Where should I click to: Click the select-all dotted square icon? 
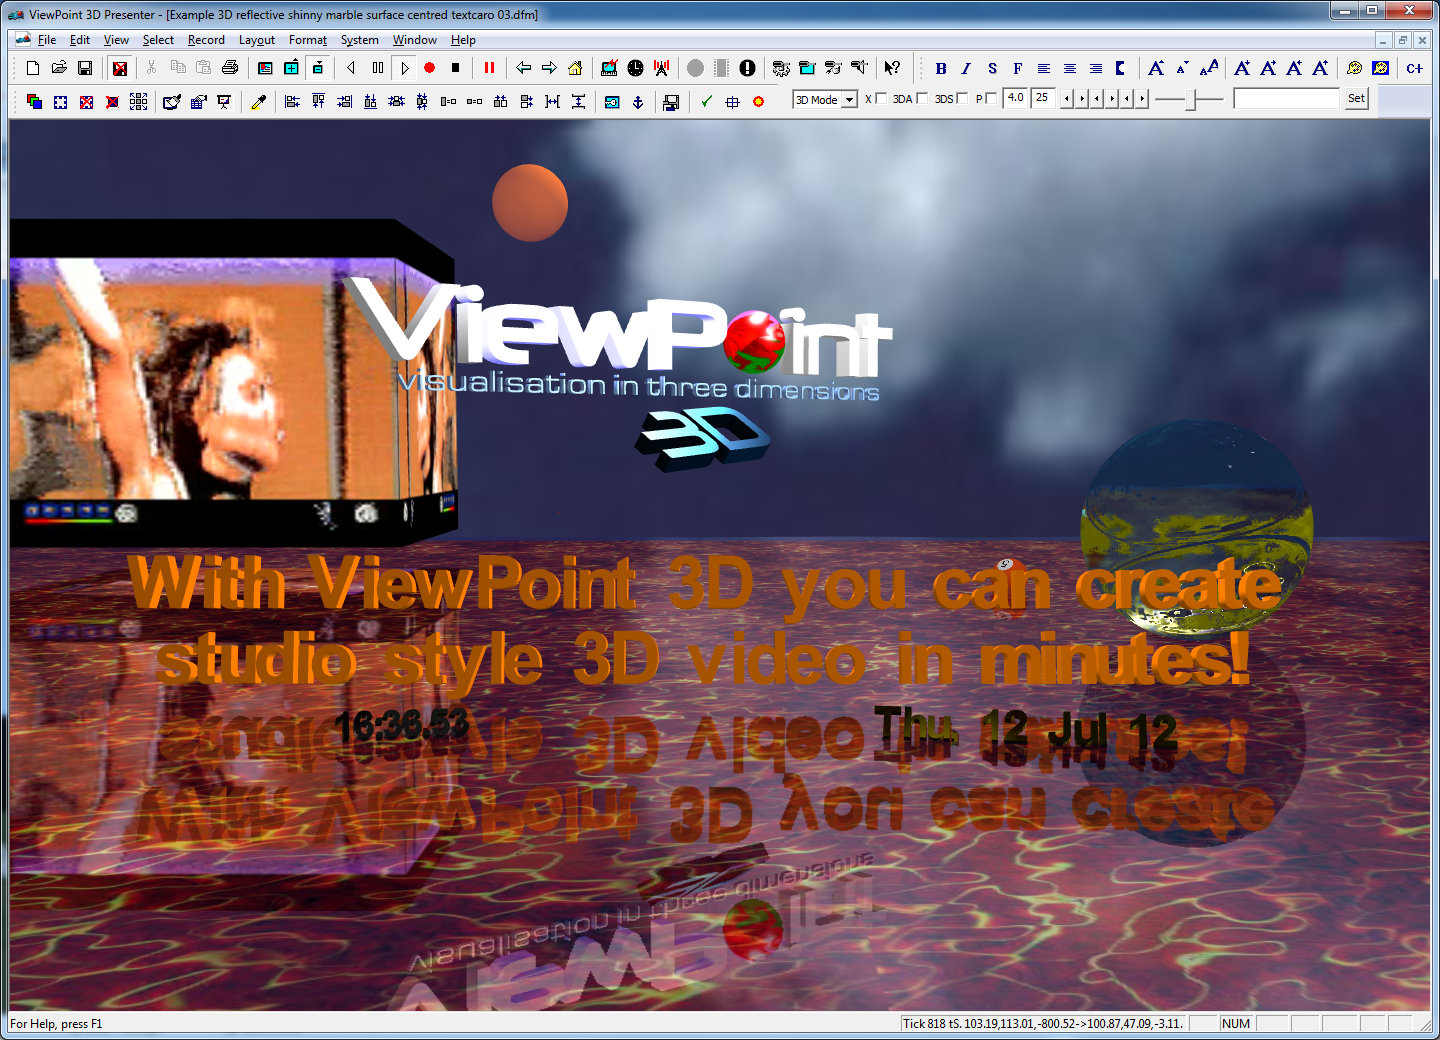pyautogui.click(x=60, y=102)
